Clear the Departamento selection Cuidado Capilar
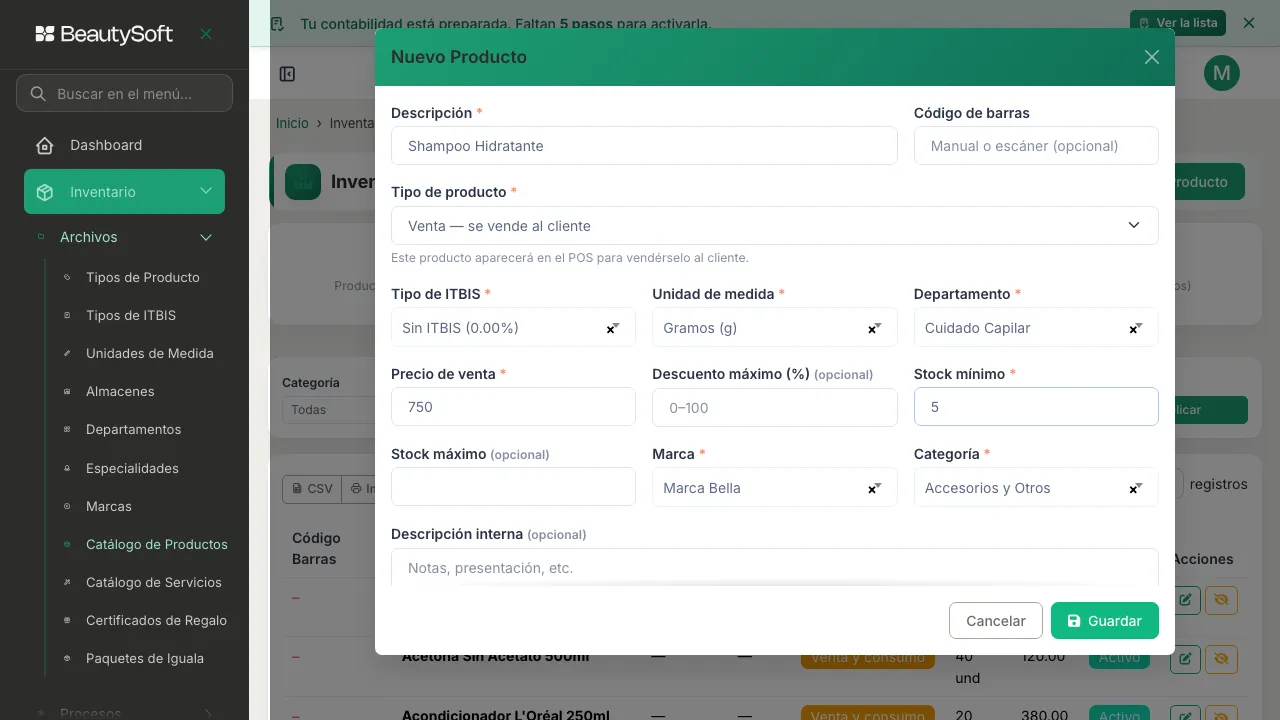The width and height of the screenshot is (1280, 720). pyautogui.click(x=1134, y=329)
